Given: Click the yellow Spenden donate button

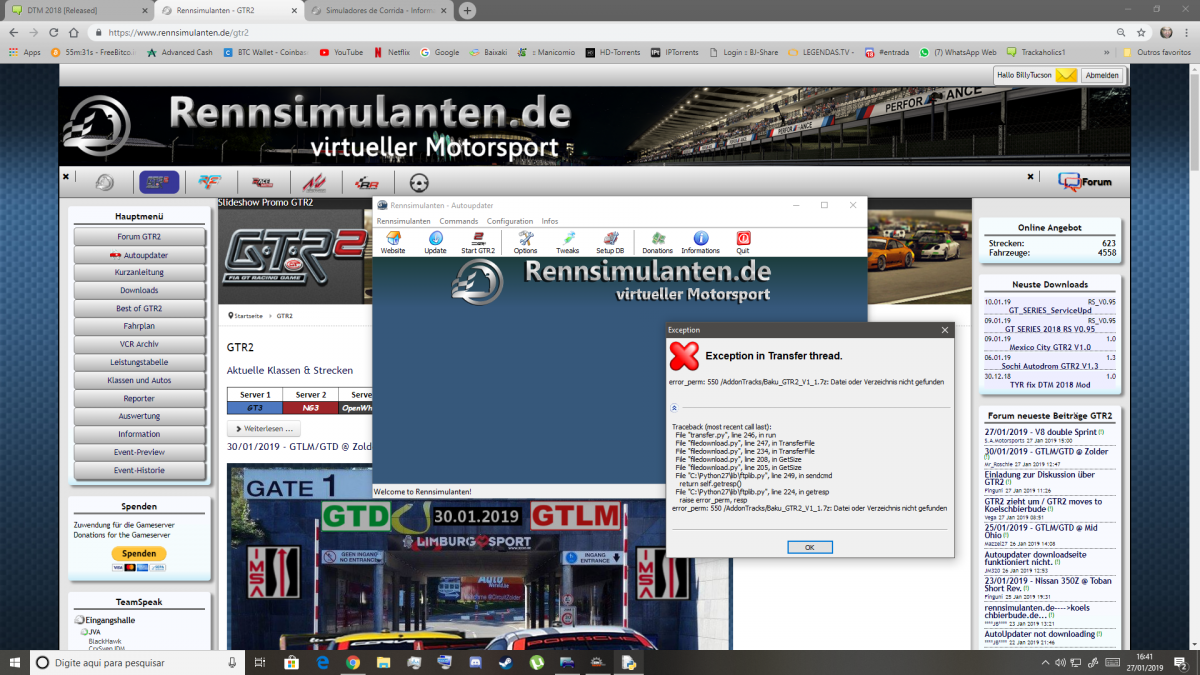Looking at the screenshot, I should tap(139, 553).
